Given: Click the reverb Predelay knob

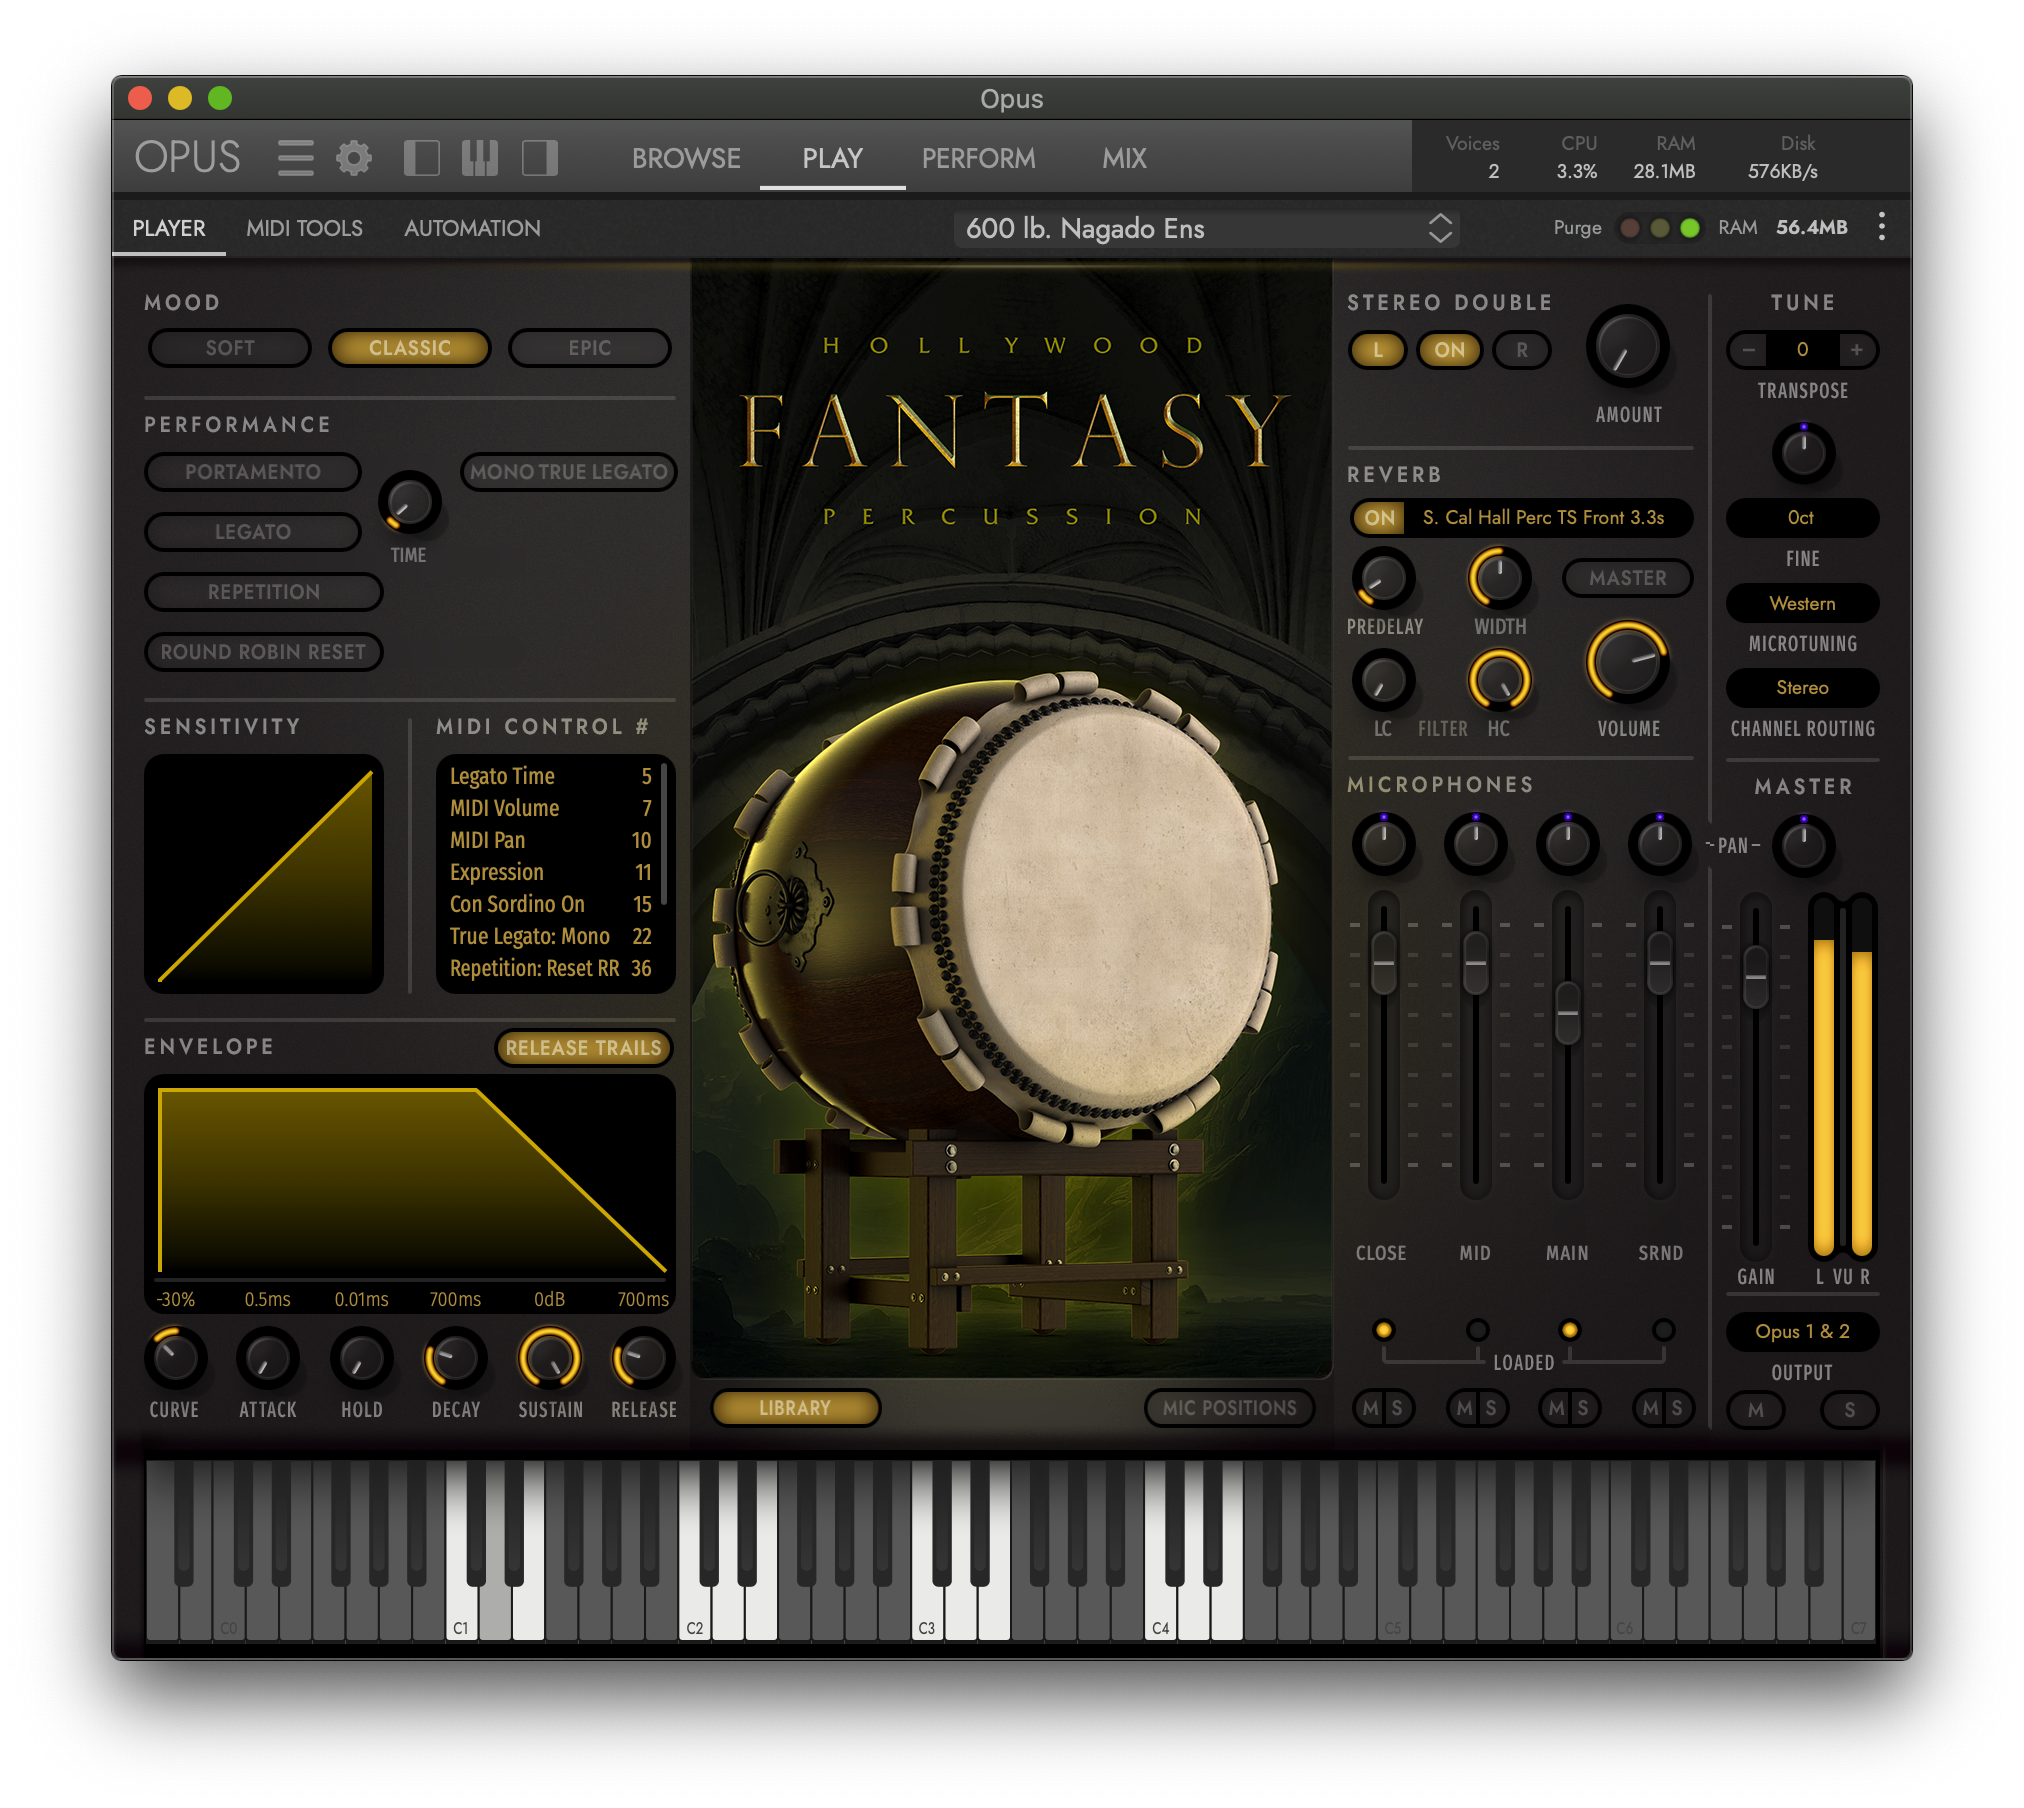Looking at the screenshot, I should (x=1383, y=578).
